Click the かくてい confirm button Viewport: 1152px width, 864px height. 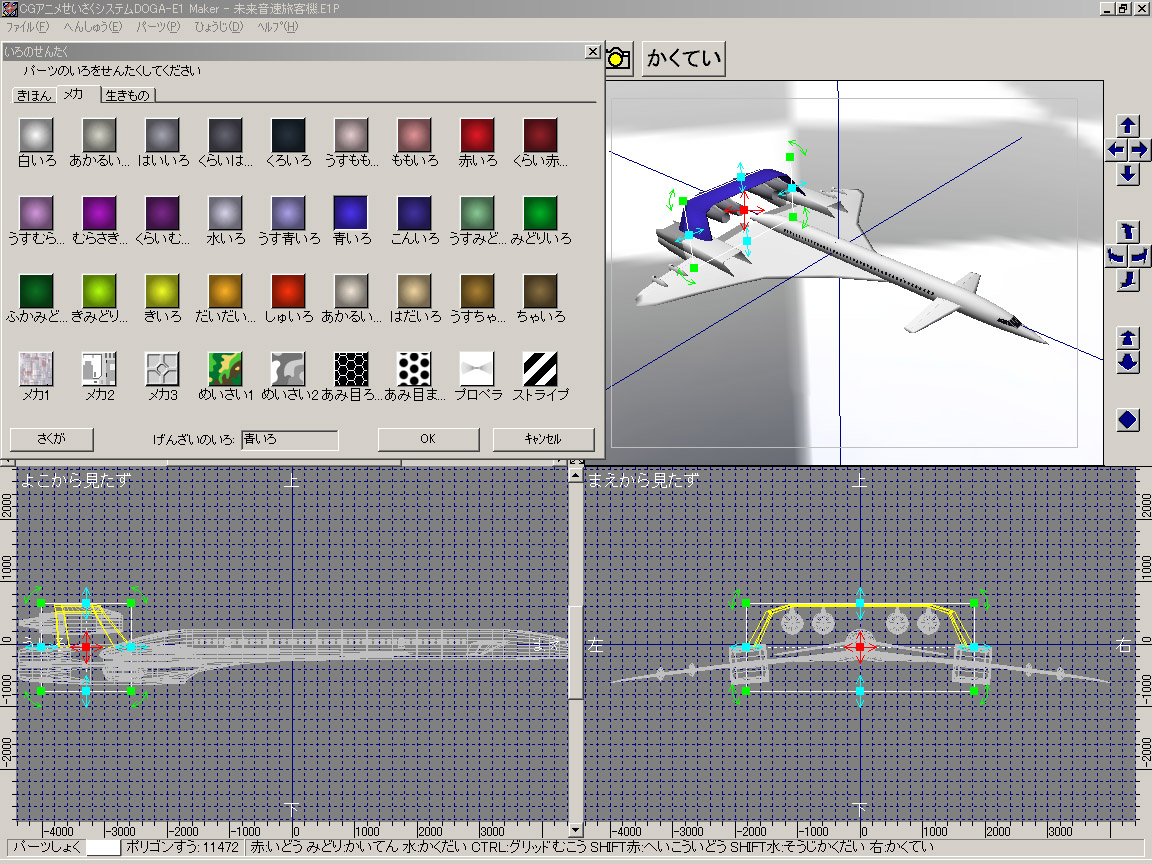point(684,59)
